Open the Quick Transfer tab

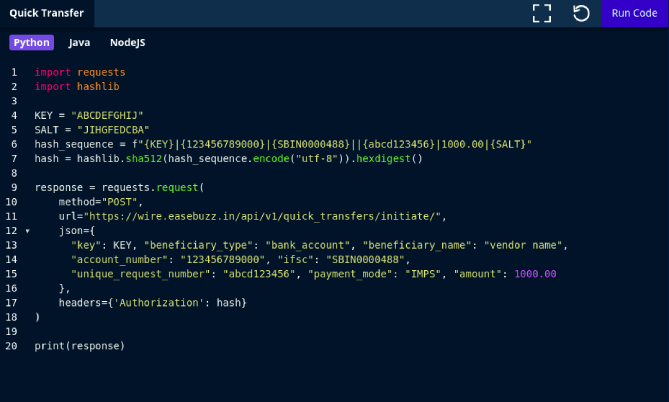coord(47,13)
